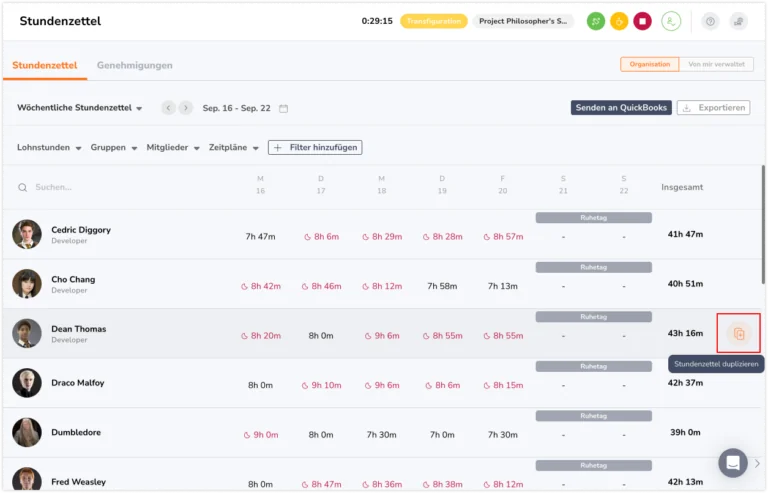This screenshot has width=768, height=493.
Task: Open Dumbledore name link
Action: tap(76, 432)
